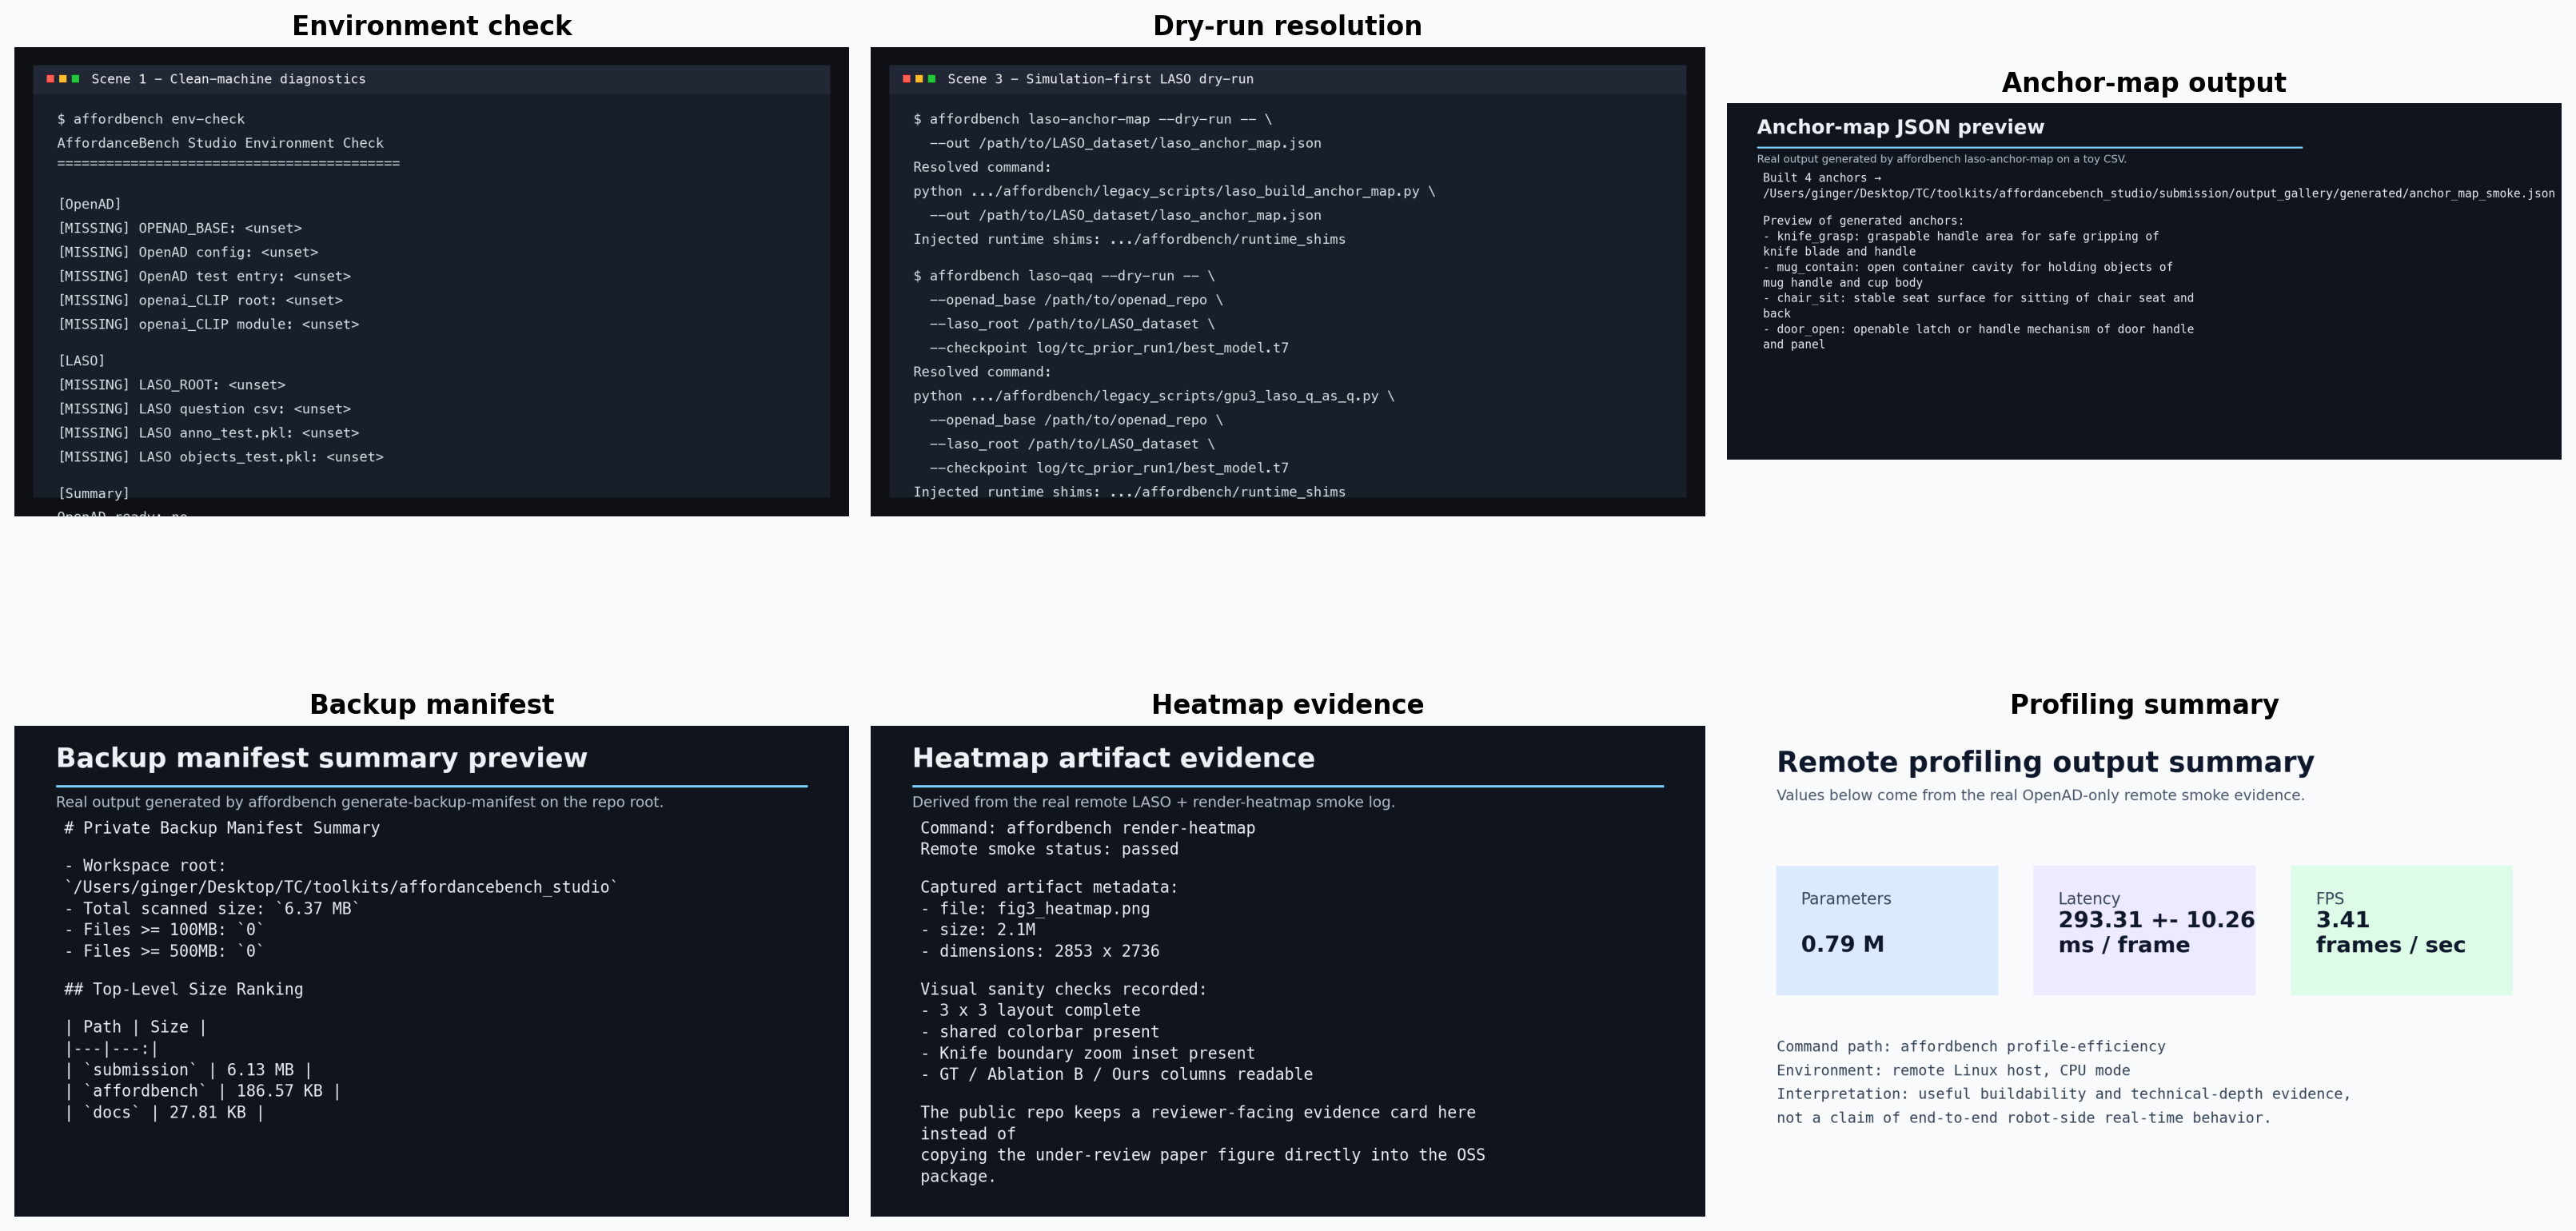Viewport: 2576px width, 1231px height.
Task: Click the Backup manifest panel title
Action: [x=431, y=705]
